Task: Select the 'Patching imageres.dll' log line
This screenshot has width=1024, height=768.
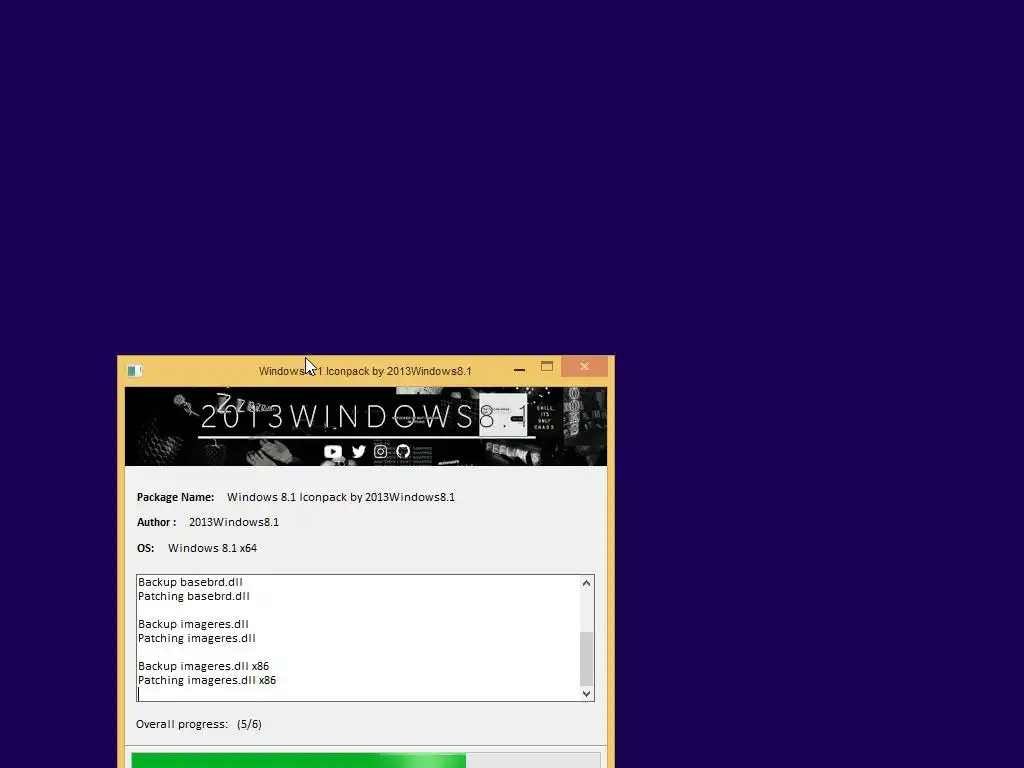Action: coord(197,639)
